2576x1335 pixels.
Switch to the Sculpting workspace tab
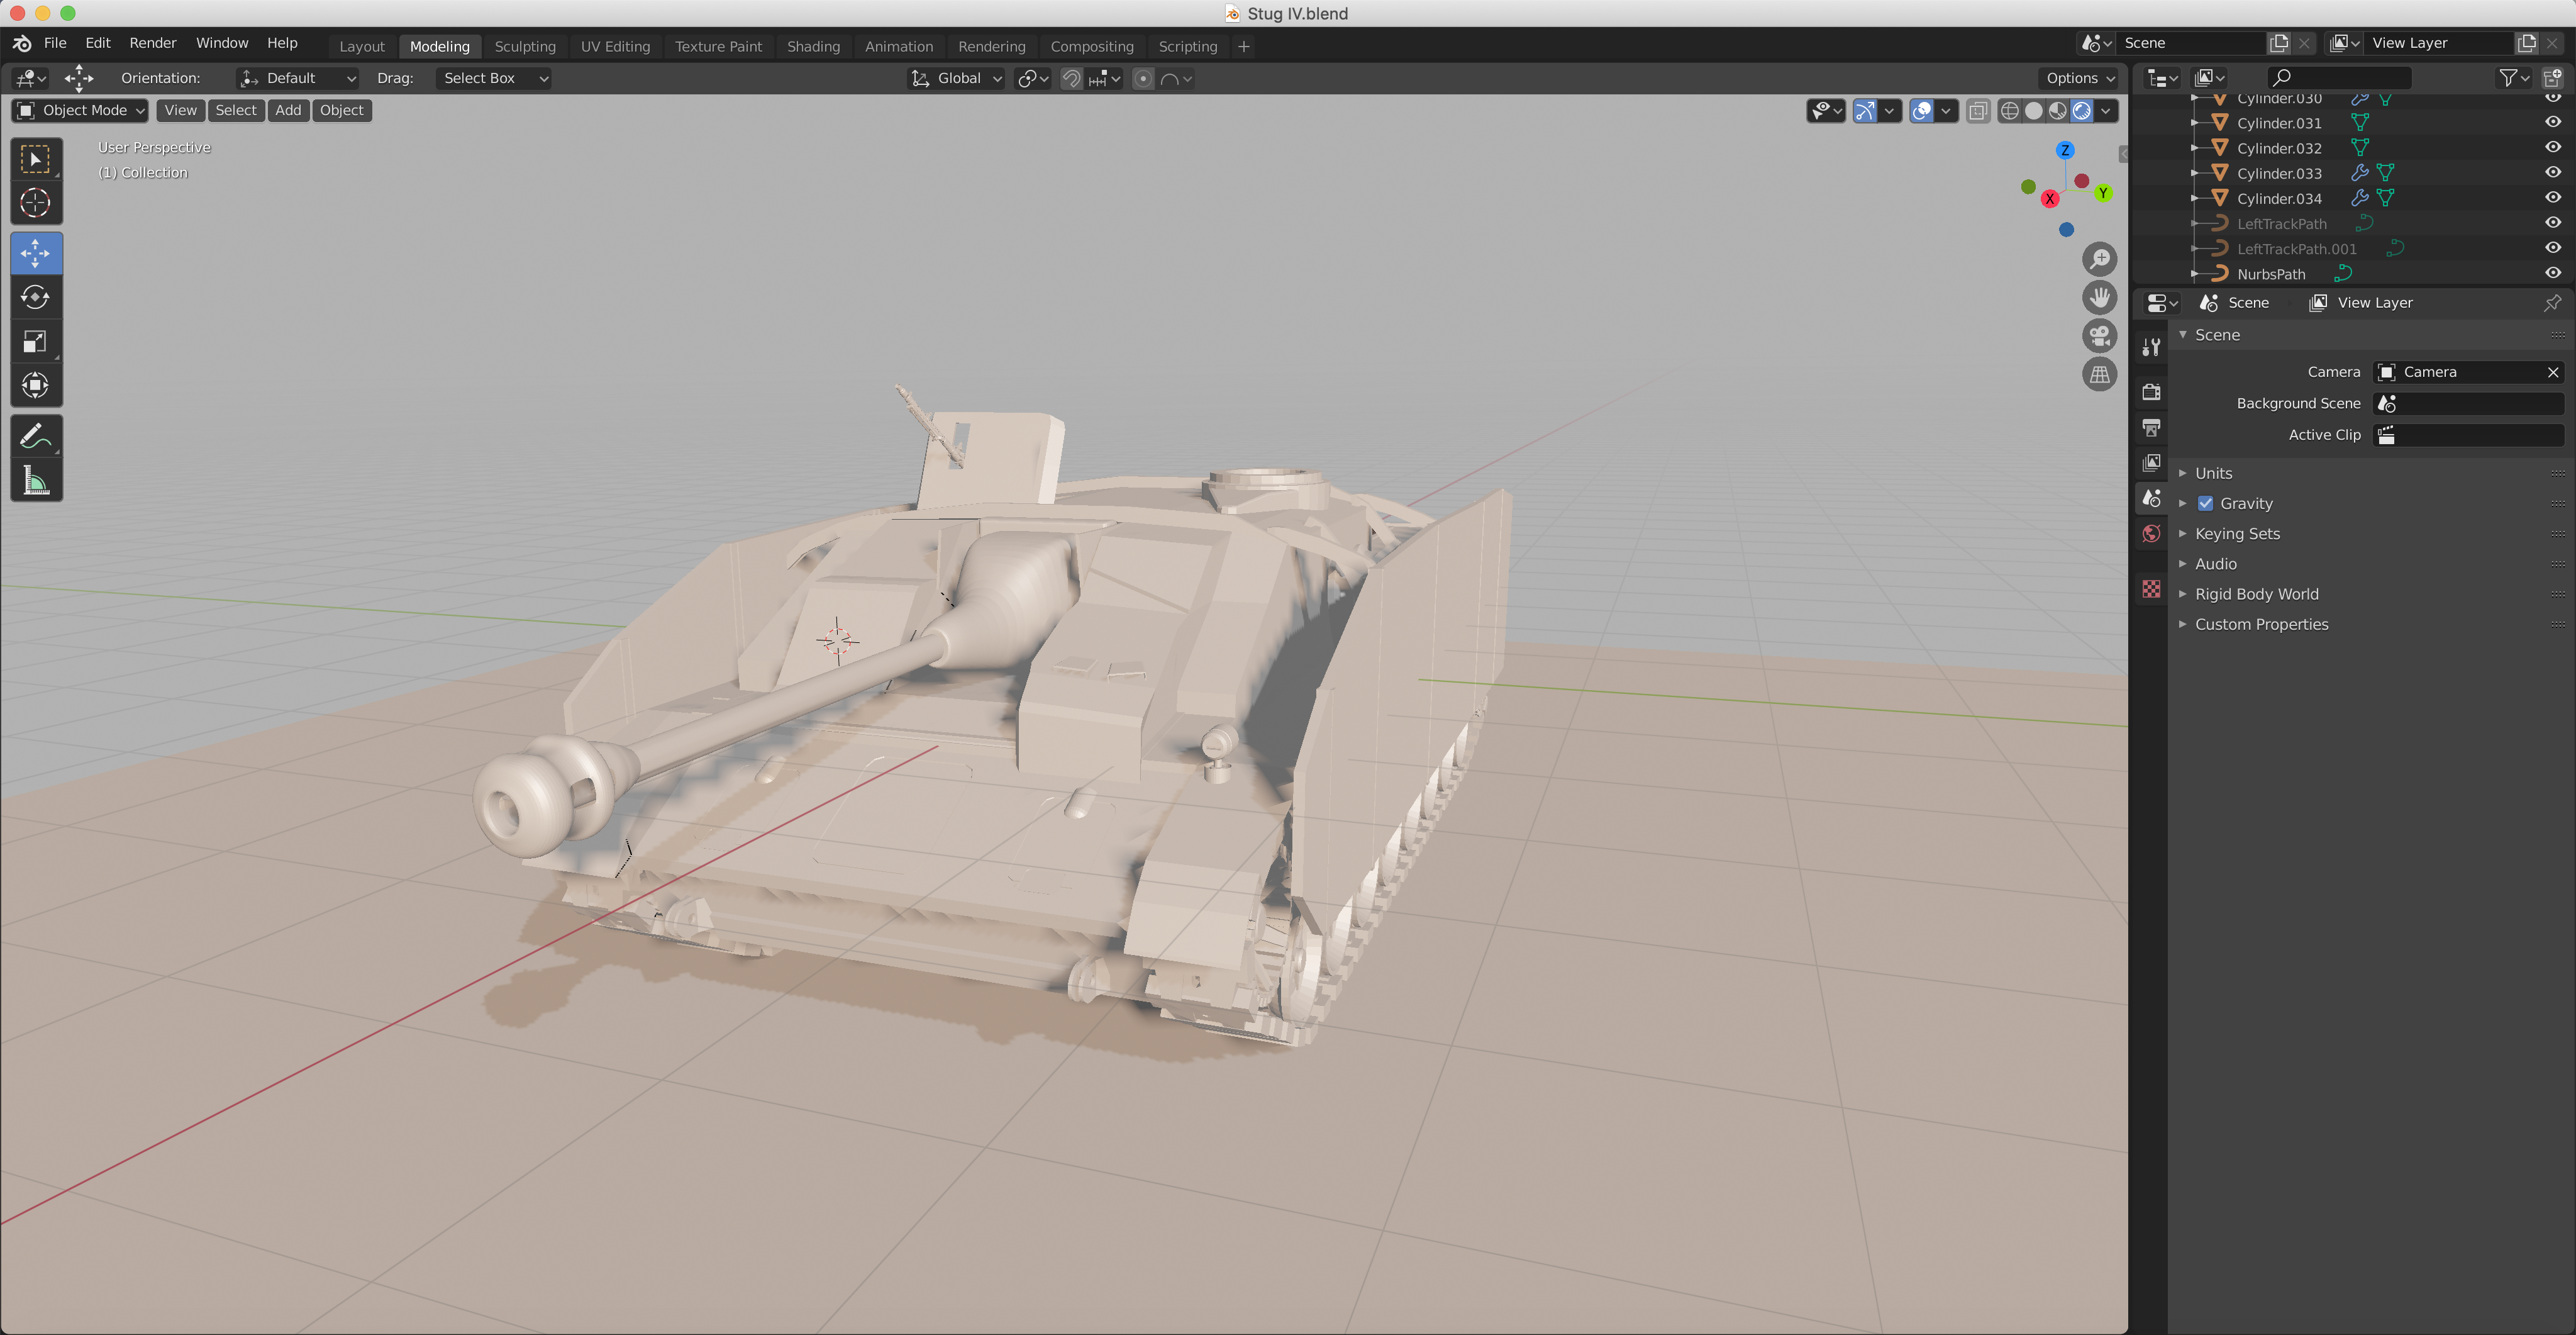[x=525, y=46]
